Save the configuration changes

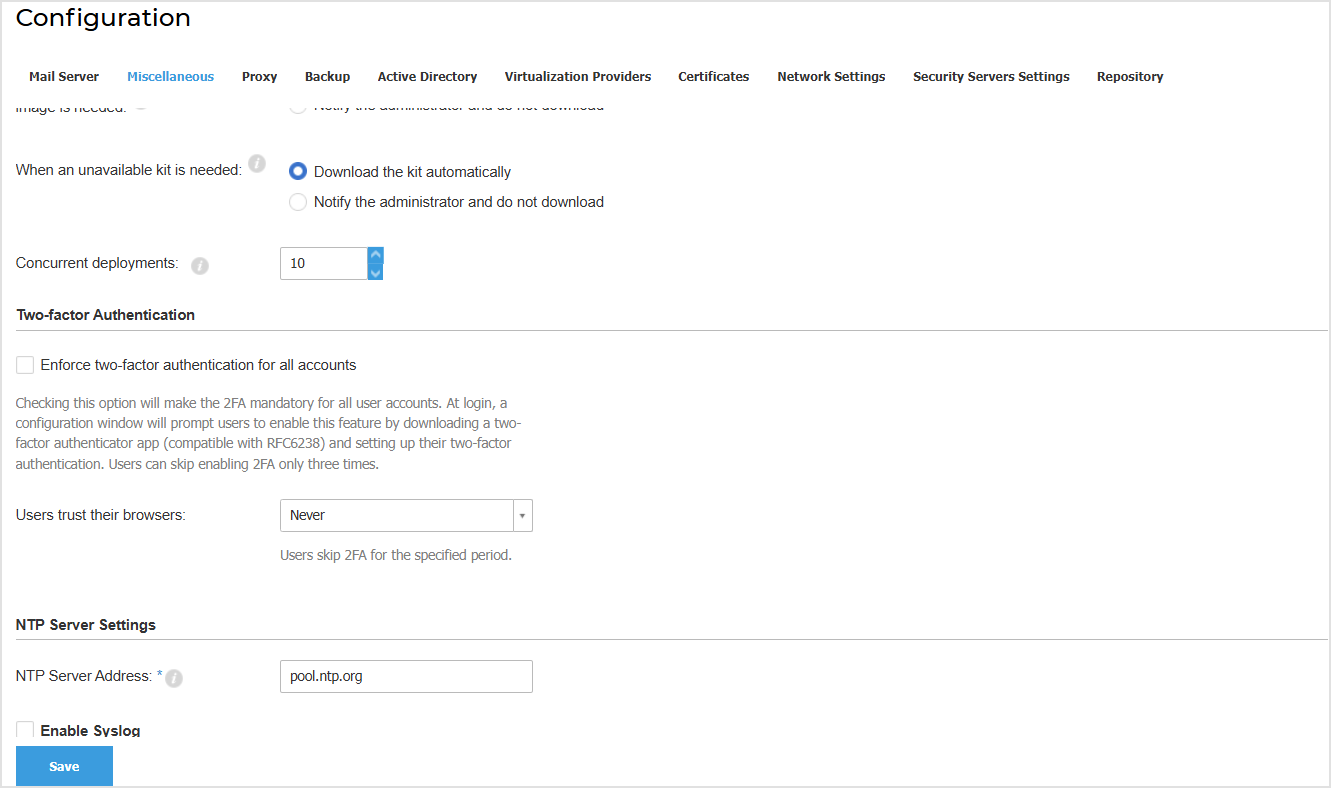point(64,765)
